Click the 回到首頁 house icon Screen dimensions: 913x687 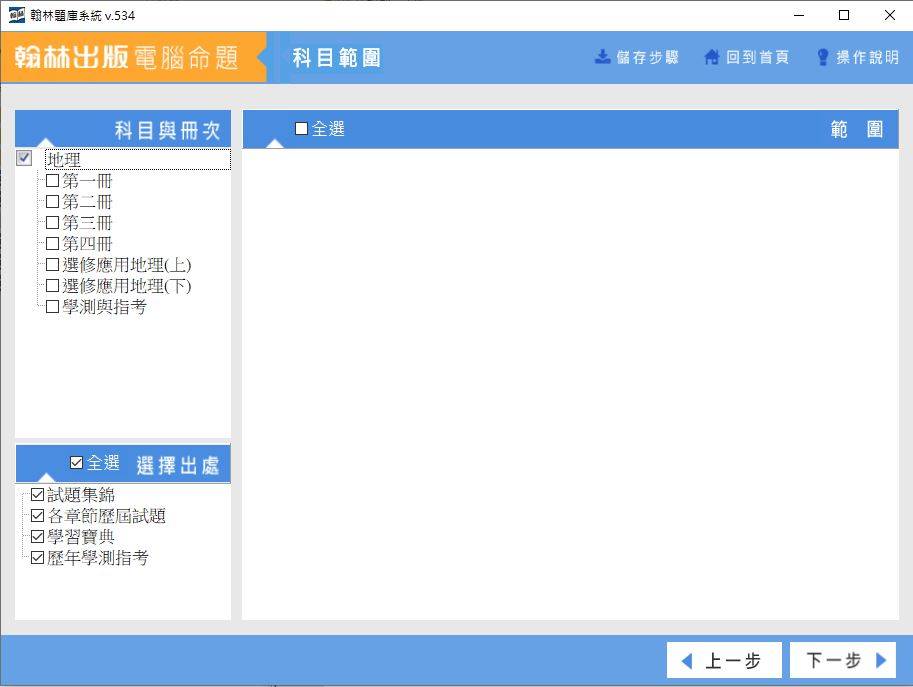(x=712, y=56)
